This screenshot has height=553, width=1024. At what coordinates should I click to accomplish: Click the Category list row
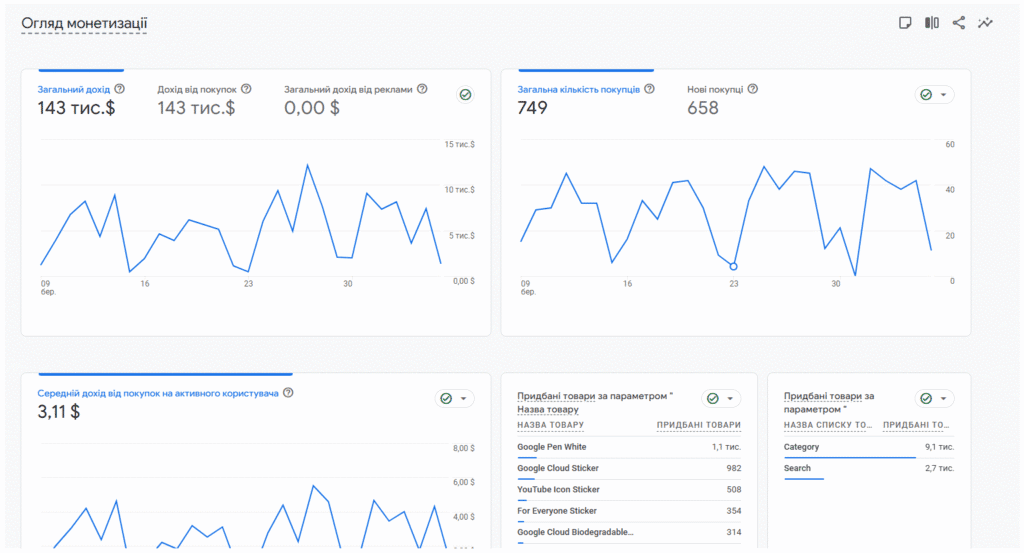(869, 447)
